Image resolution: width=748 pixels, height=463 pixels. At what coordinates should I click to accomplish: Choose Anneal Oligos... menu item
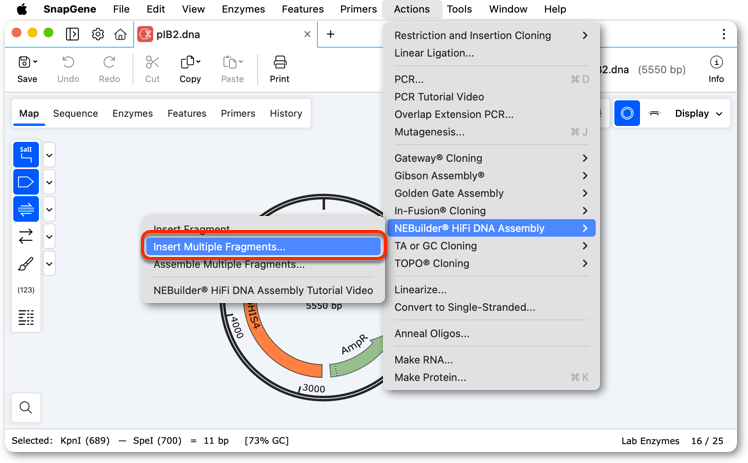[491, 334]
